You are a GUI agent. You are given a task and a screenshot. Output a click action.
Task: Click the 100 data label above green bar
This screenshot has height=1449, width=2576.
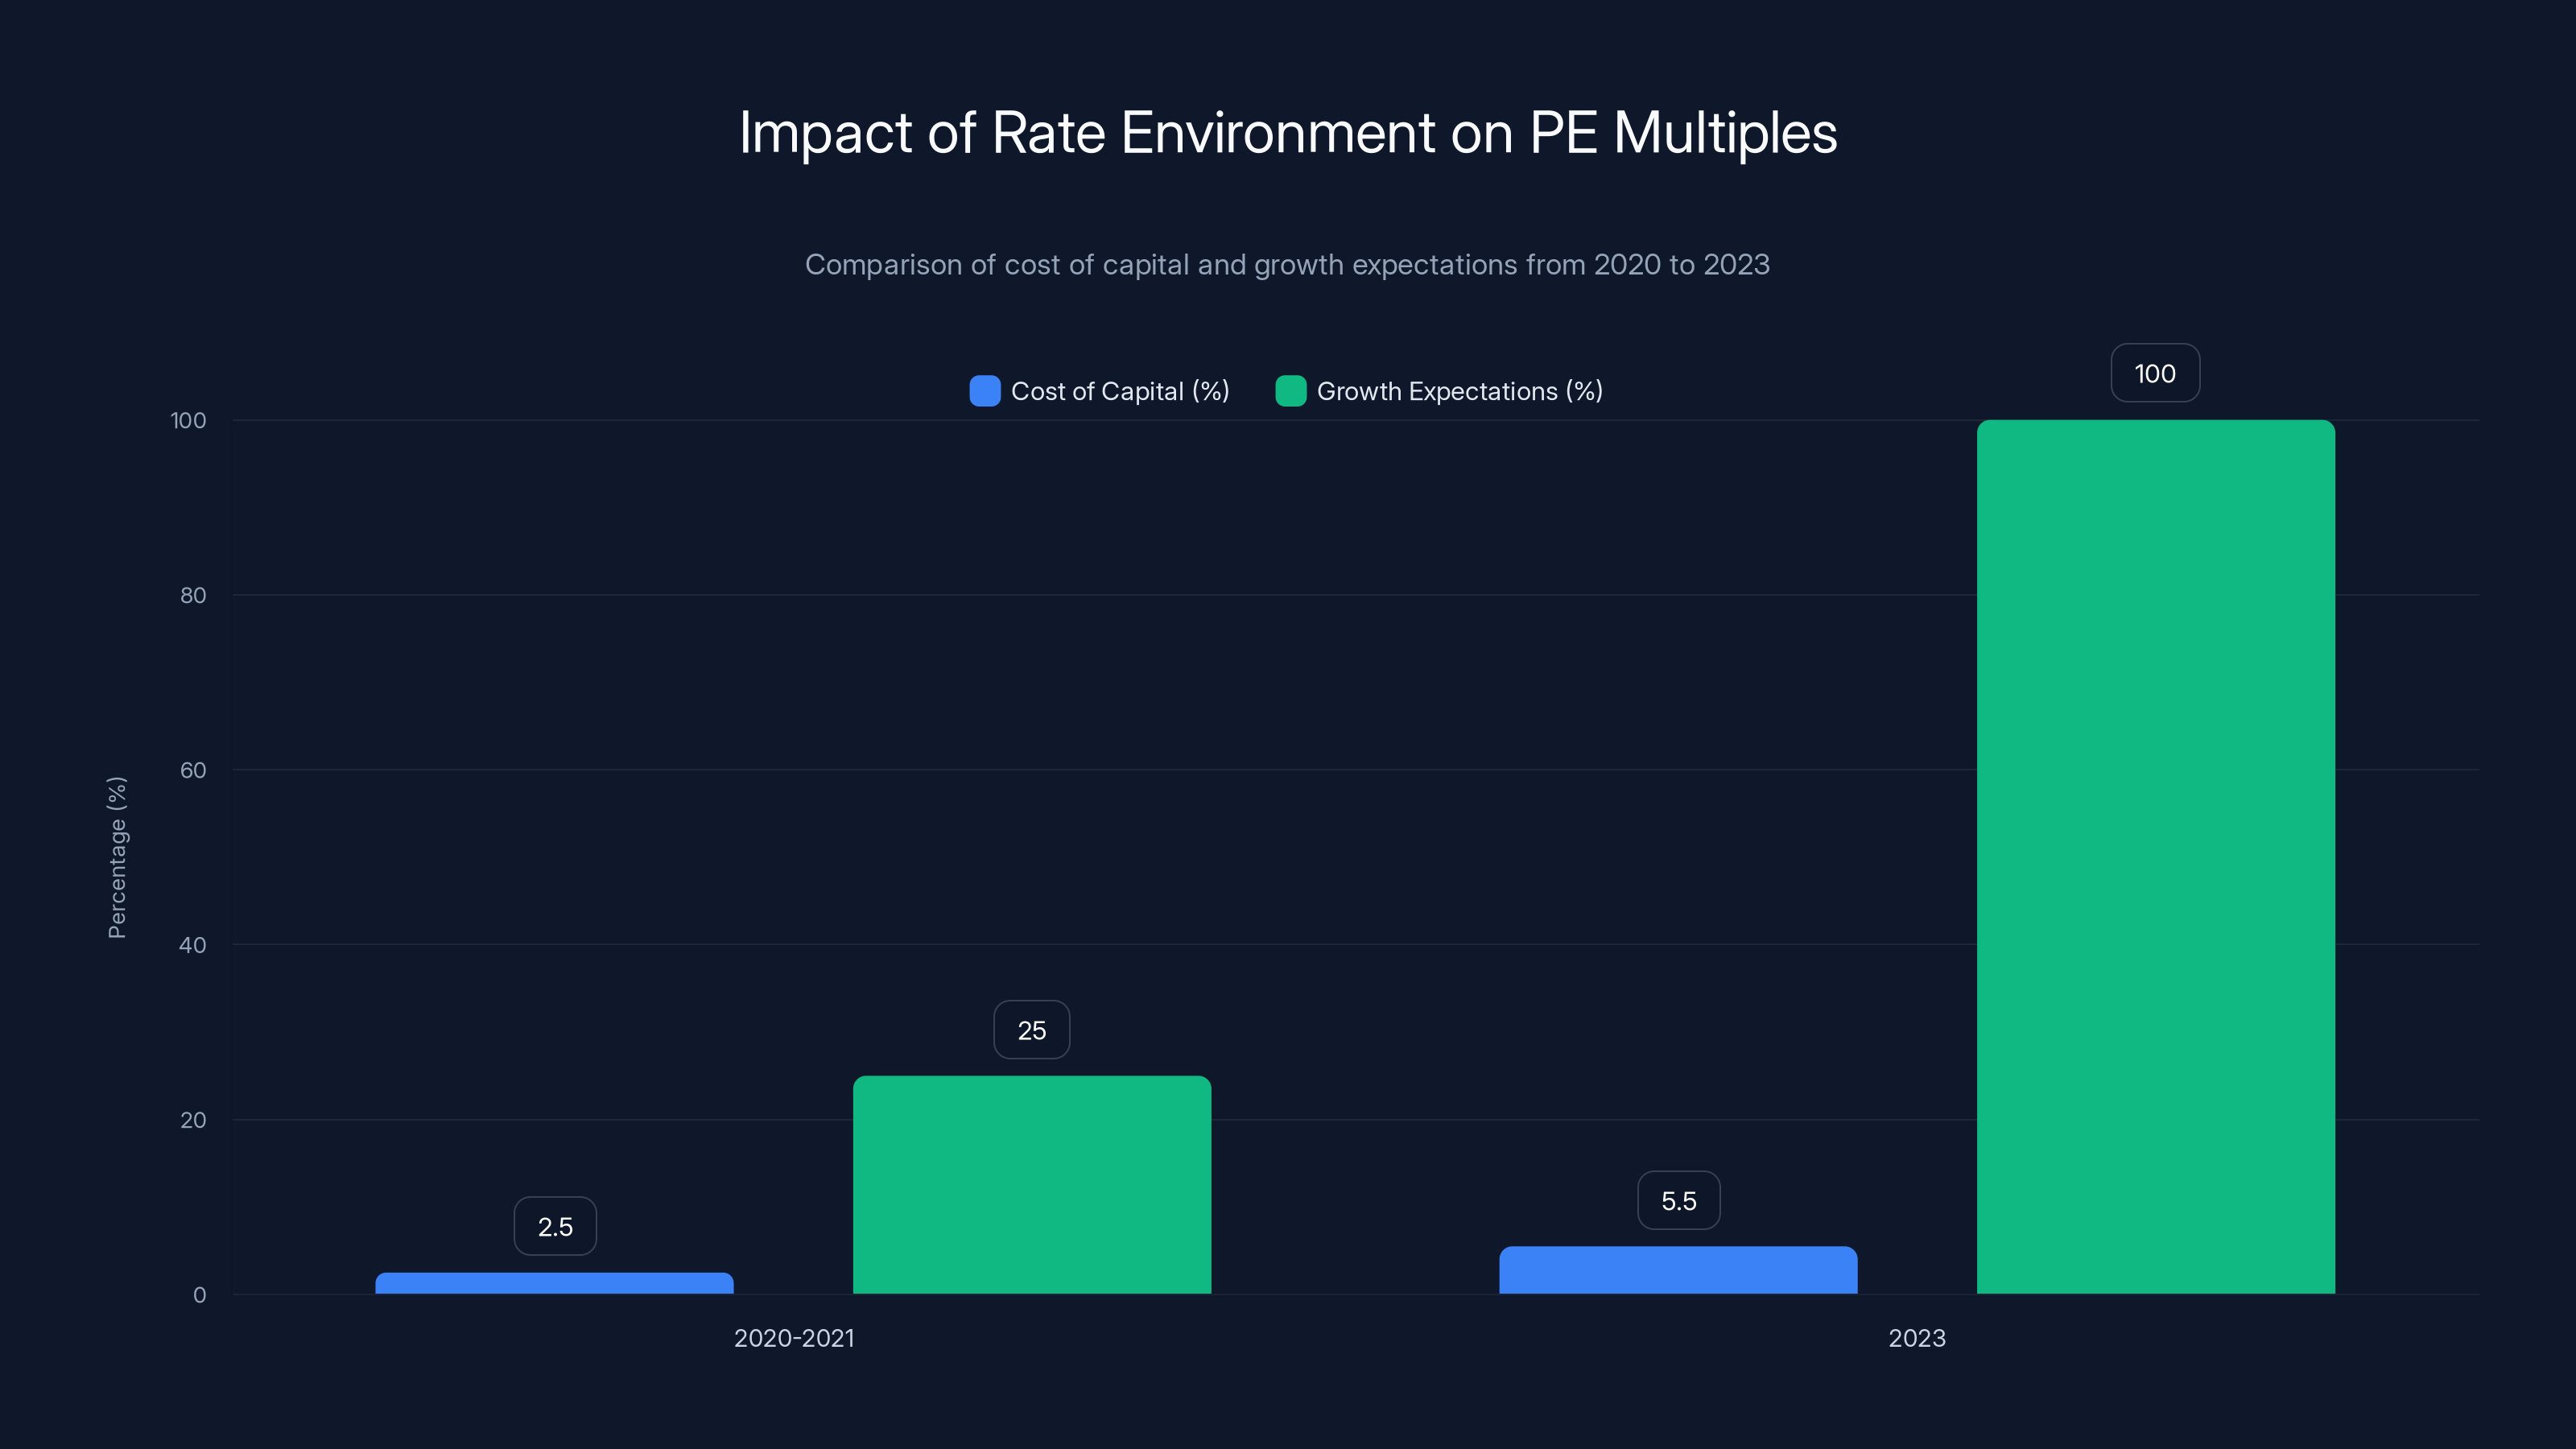[2155, 373]
